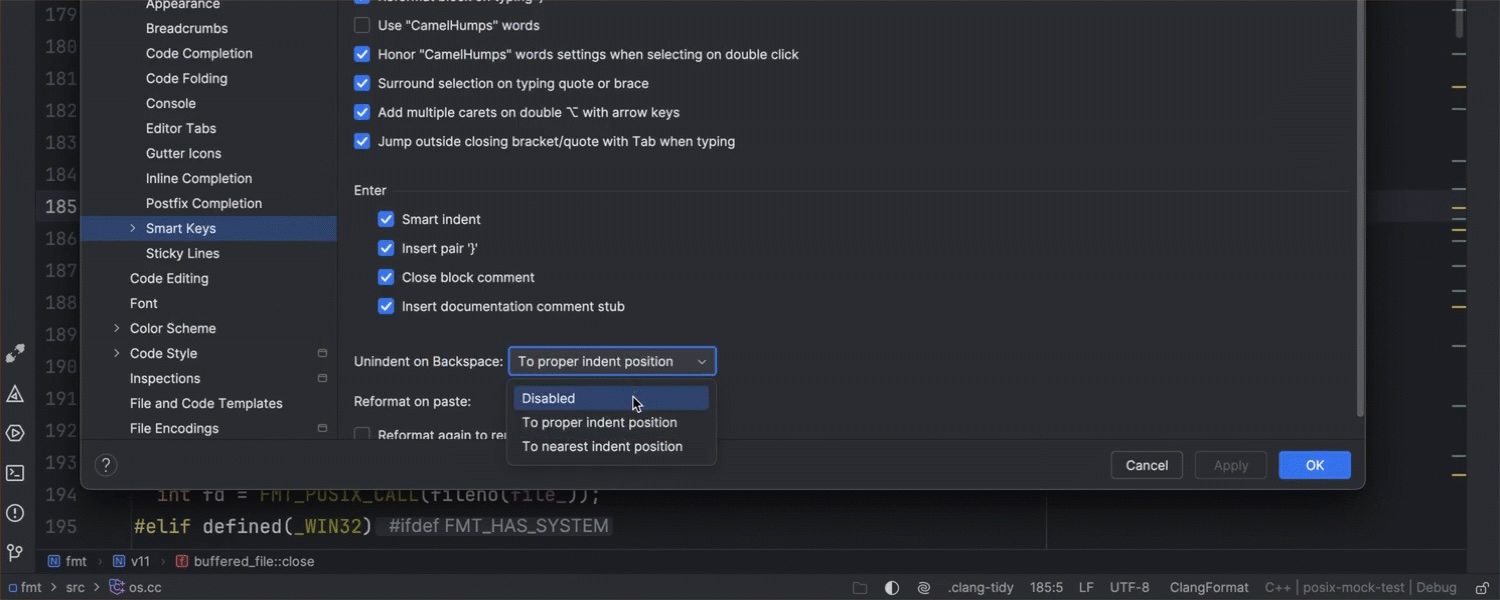Click the OK button
This screenshot has height=600, width=1500.
coord(1314,465)
